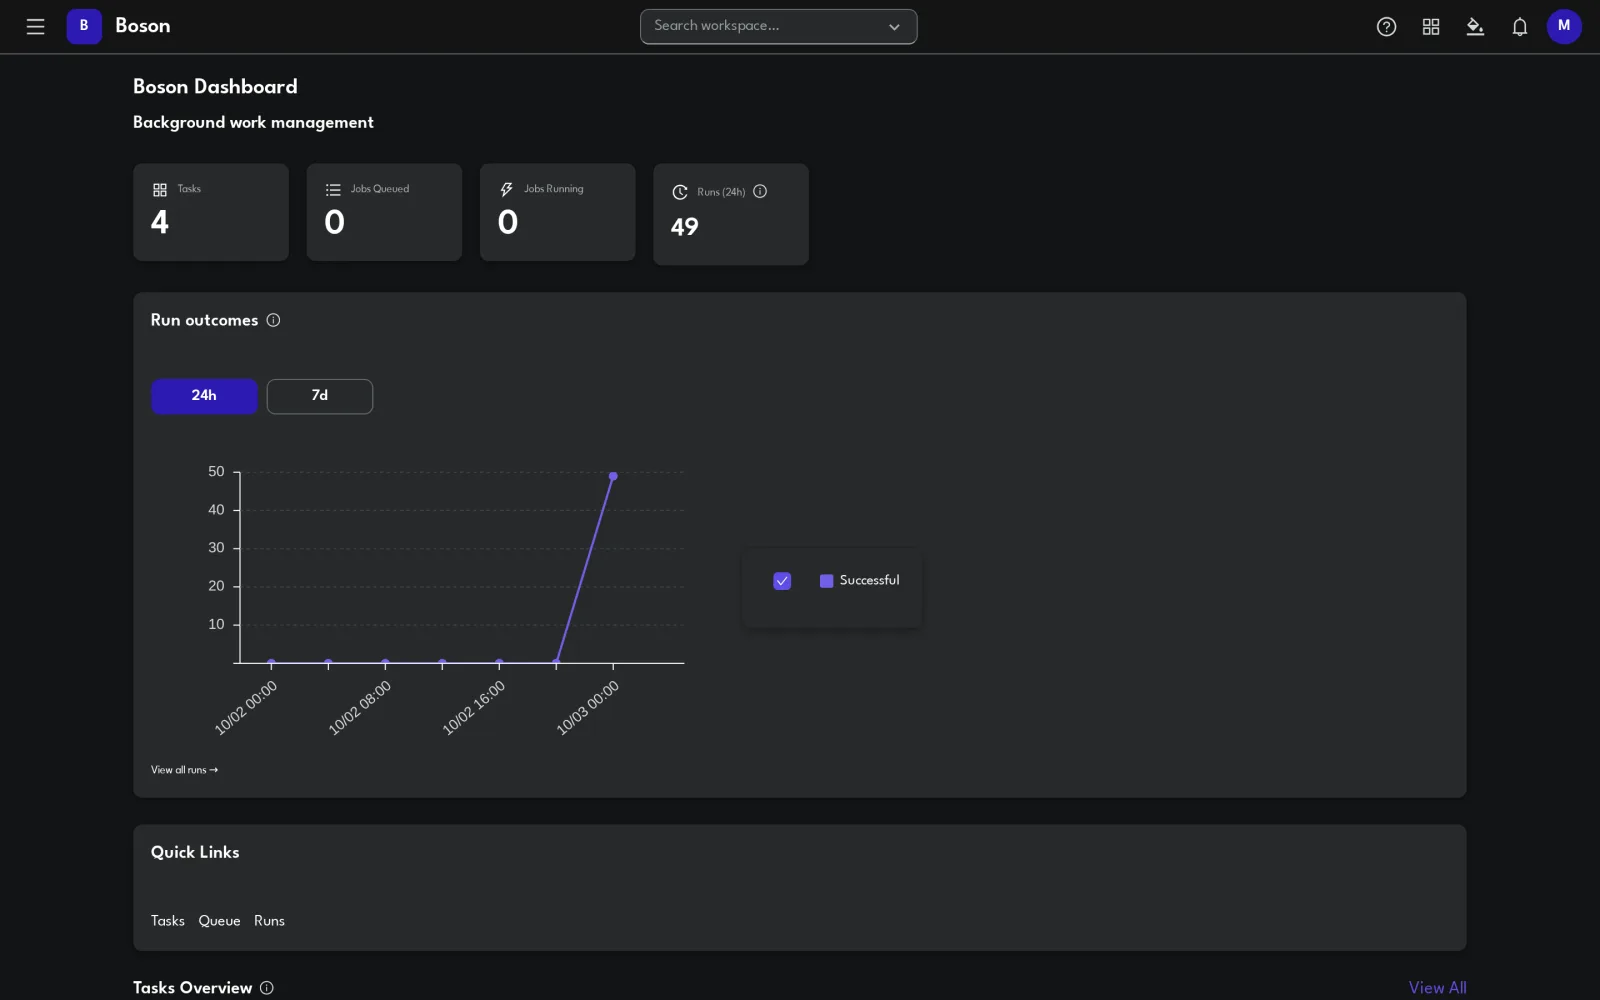This screenshot has width=1600, height=1000.
Task: Click the info icon beside Run outcomes
Action: (x=273, y=320)
